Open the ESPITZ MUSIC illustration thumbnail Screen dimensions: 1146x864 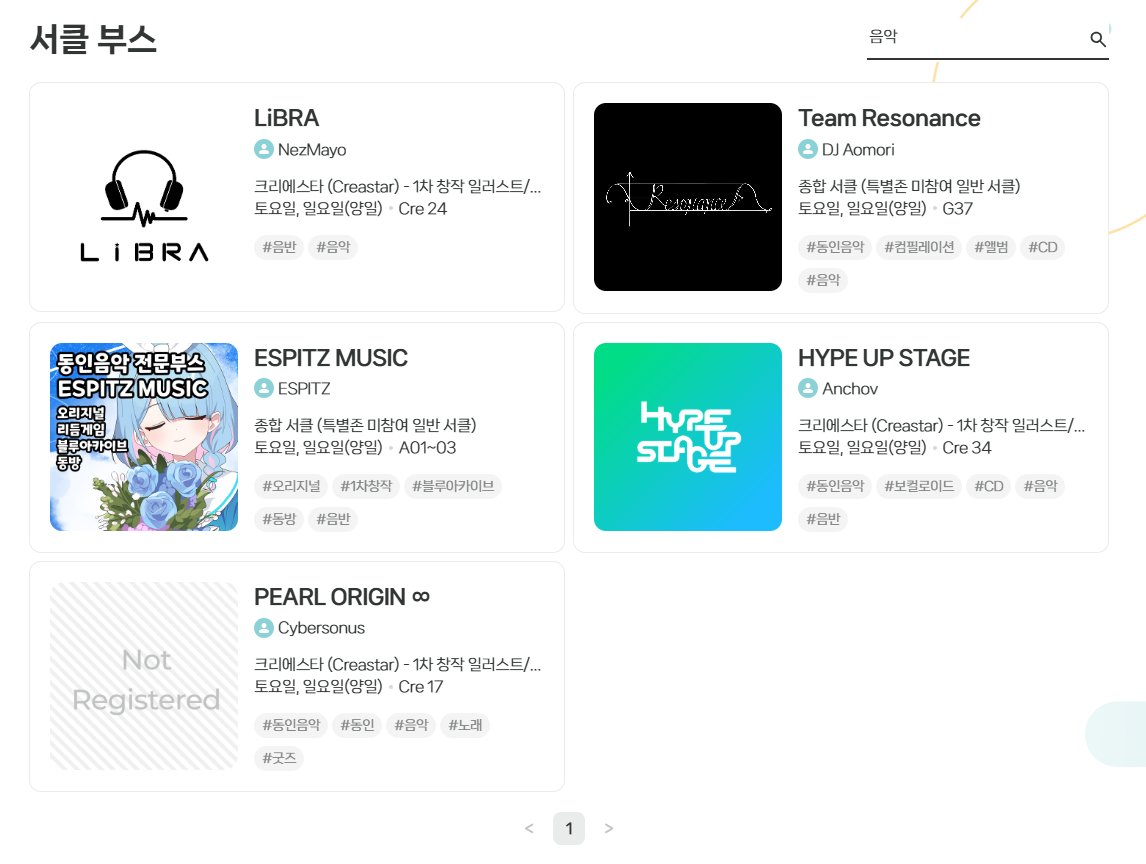tap(144, 436)
